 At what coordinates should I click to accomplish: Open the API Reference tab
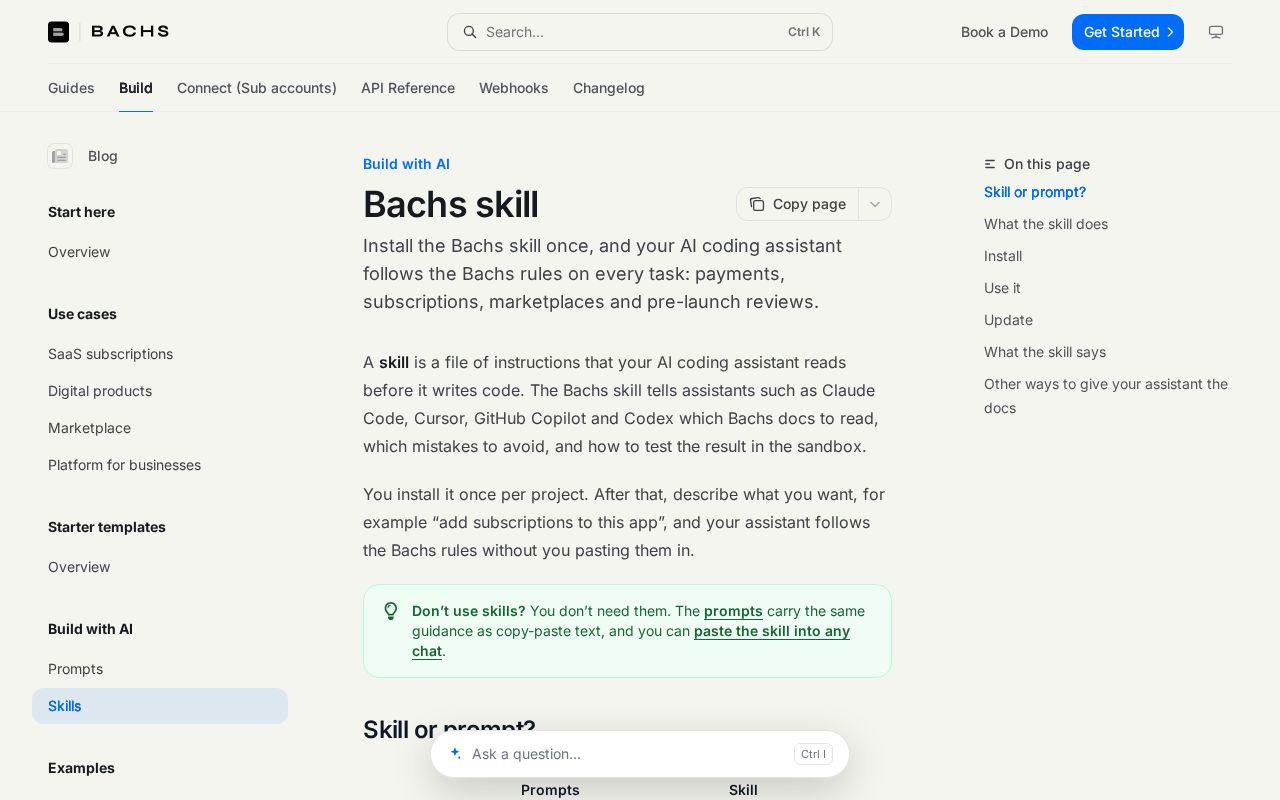tap(408, 88)
